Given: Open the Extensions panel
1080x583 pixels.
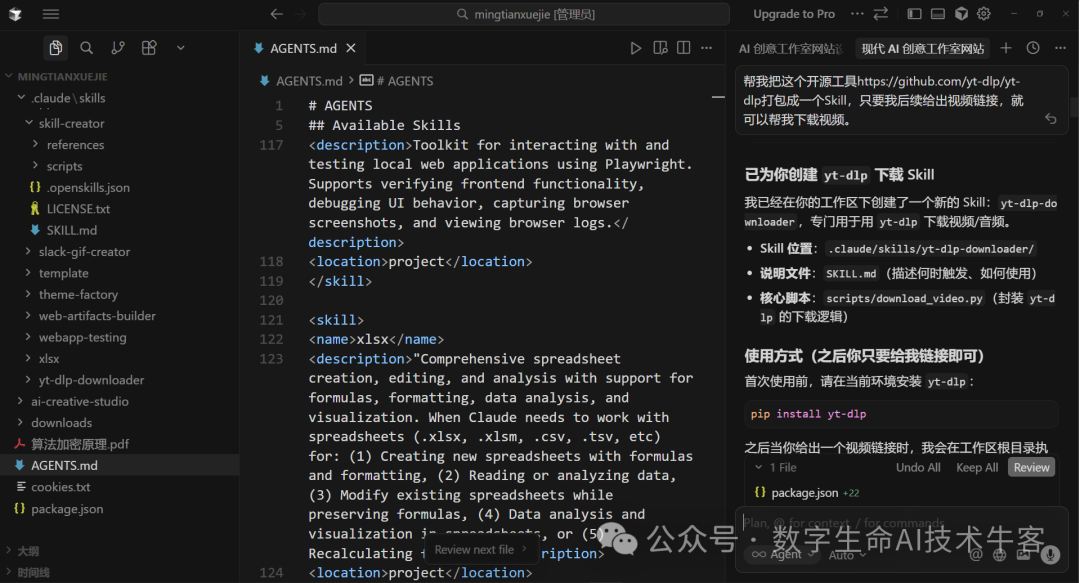Looking at the screenshot, I should (148, 47).
